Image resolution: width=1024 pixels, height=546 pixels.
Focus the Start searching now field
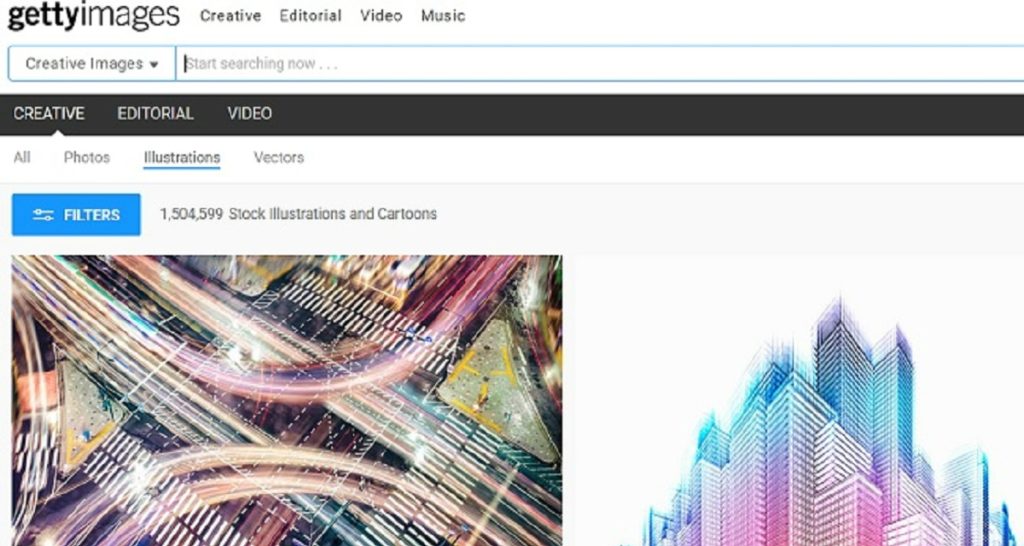(x=600, y=63)
